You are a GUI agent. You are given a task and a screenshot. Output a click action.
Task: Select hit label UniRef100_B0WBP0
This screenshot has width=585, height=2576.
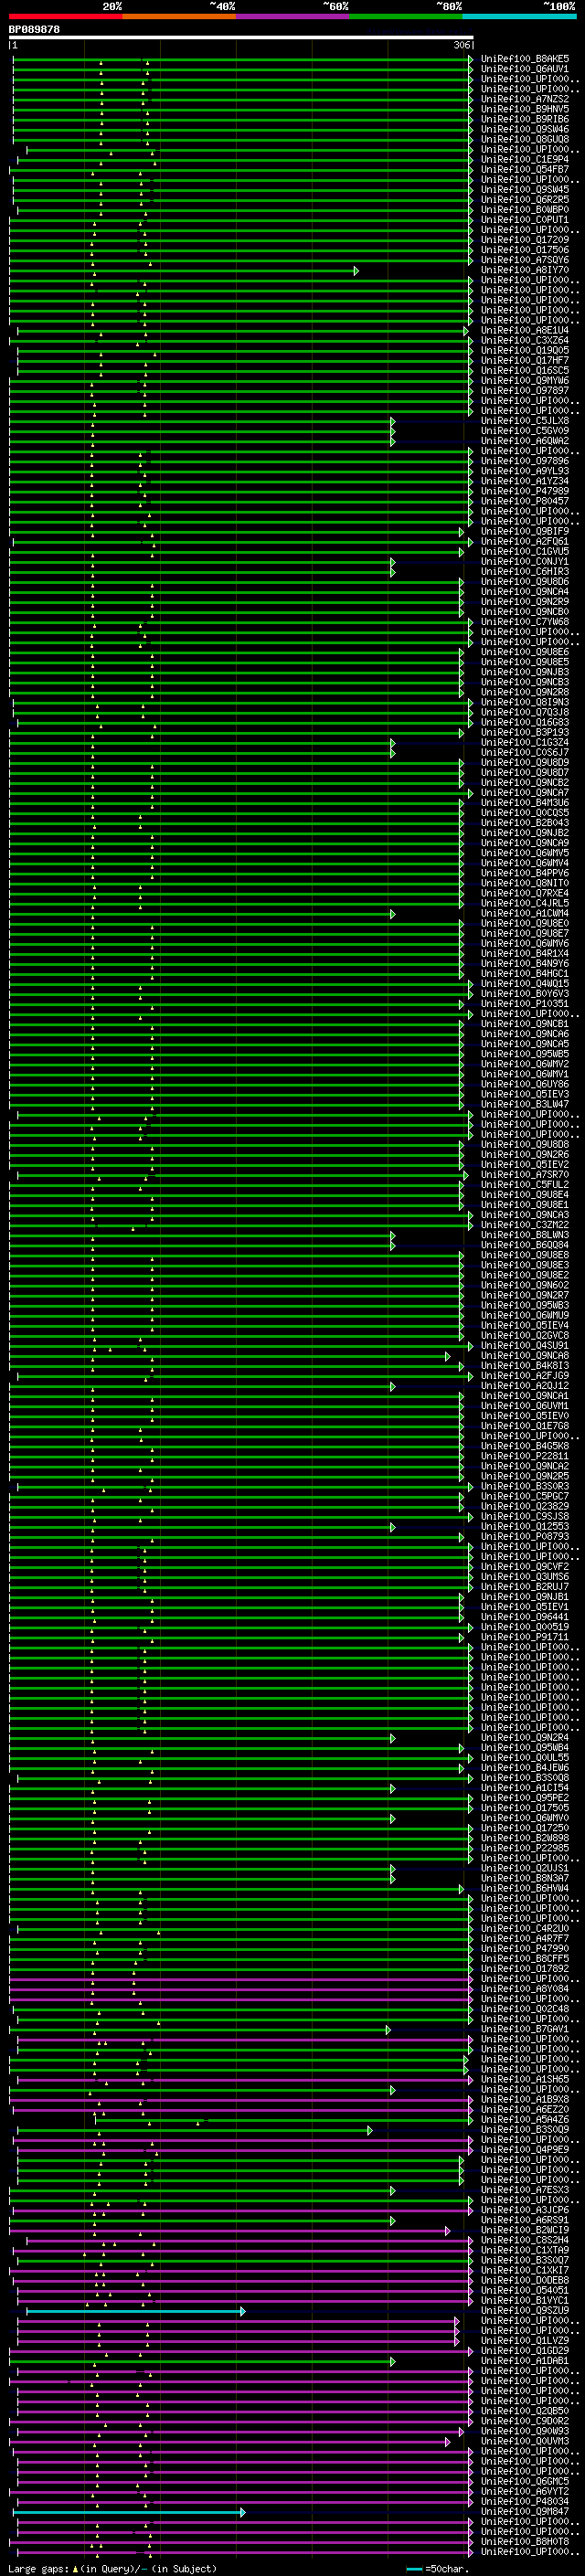525,210
